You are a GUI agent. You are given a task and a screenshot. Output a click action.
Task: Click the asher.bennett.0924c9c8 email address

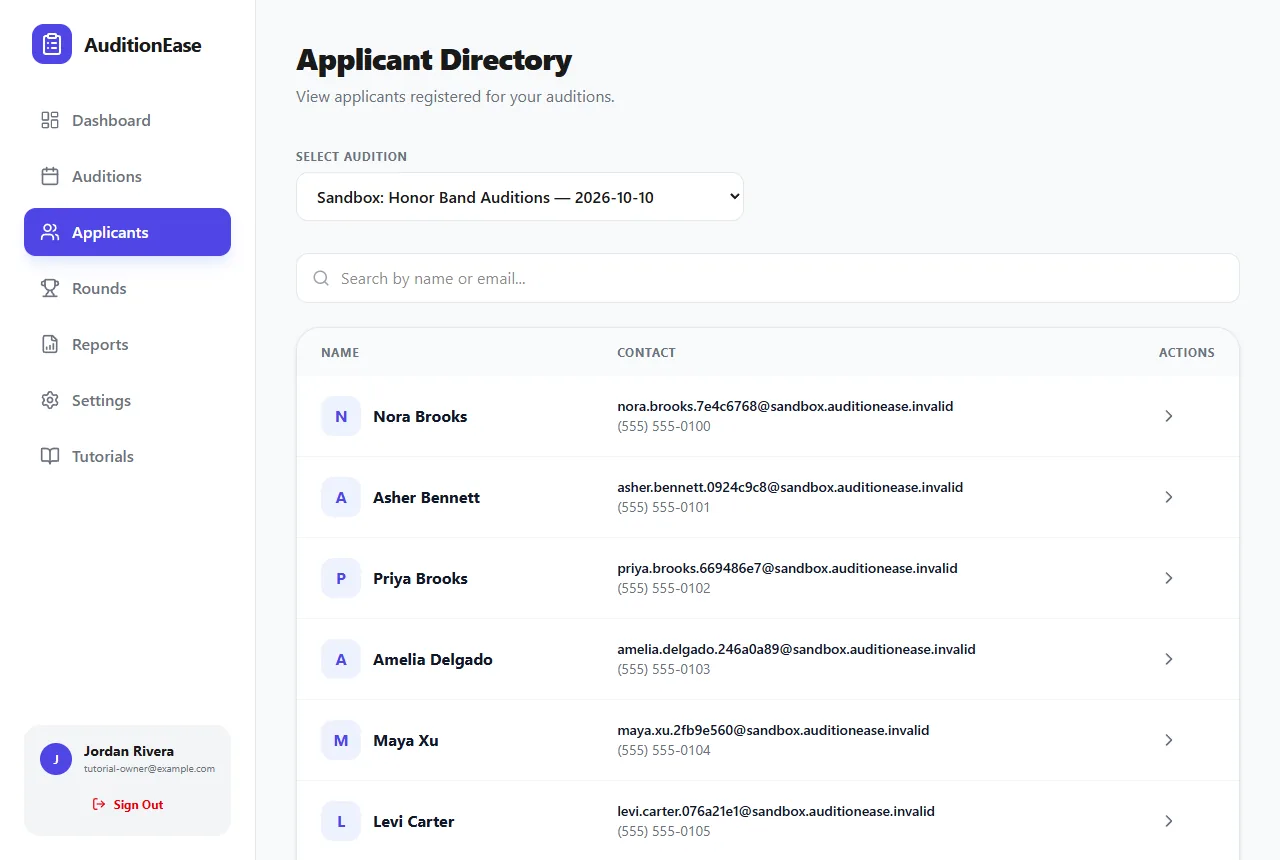790,487
